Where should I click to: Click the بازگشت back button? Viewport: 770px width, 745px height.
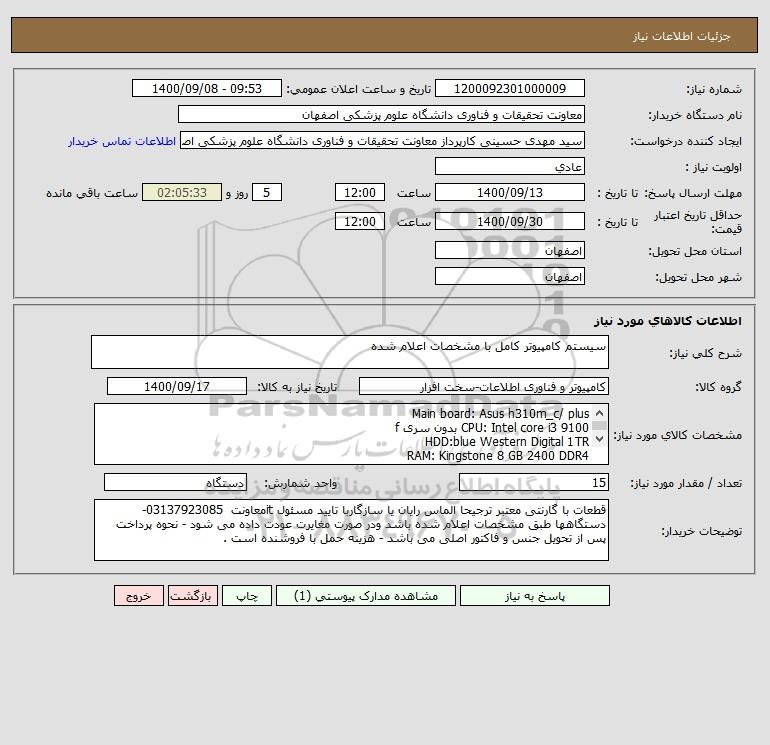(192, 596)
